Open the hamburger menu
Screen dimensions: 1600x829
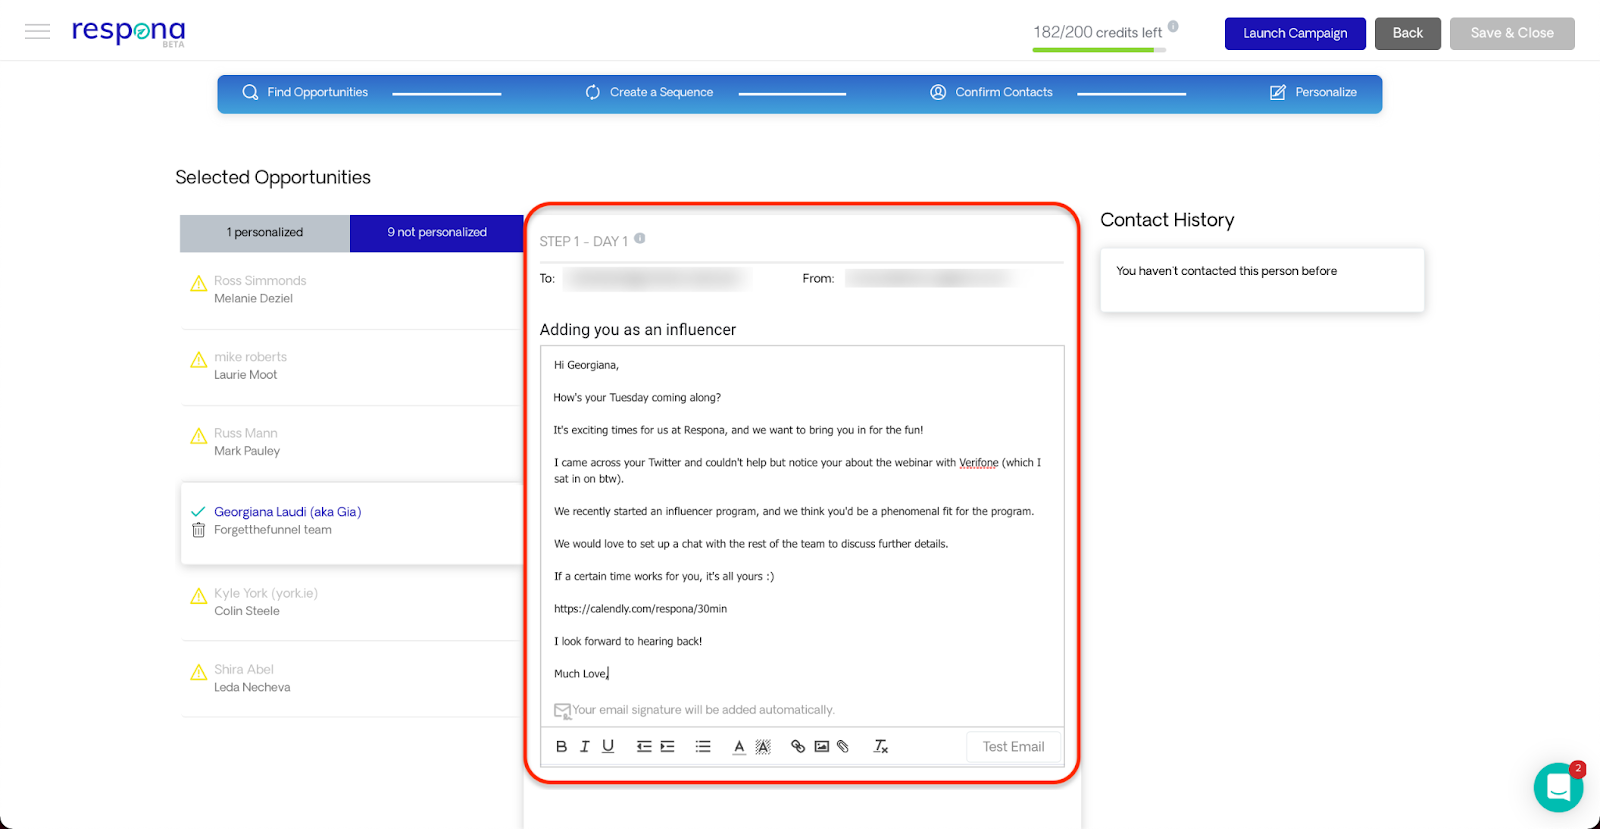37,32
